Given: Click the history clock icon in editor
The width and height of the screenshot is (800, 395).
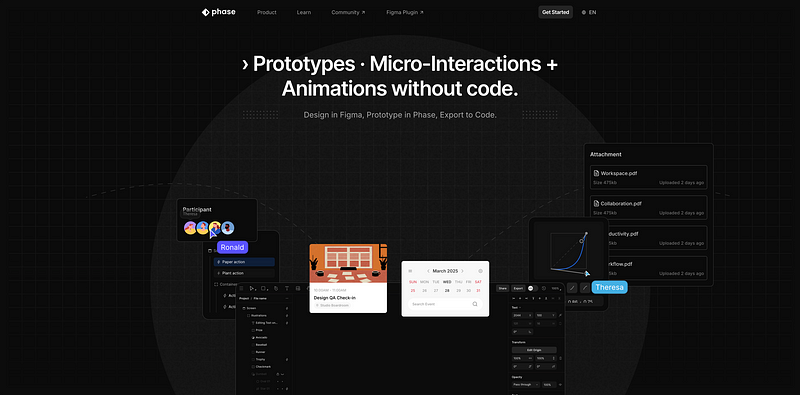Looking at the screenshot, I should 544,288.
